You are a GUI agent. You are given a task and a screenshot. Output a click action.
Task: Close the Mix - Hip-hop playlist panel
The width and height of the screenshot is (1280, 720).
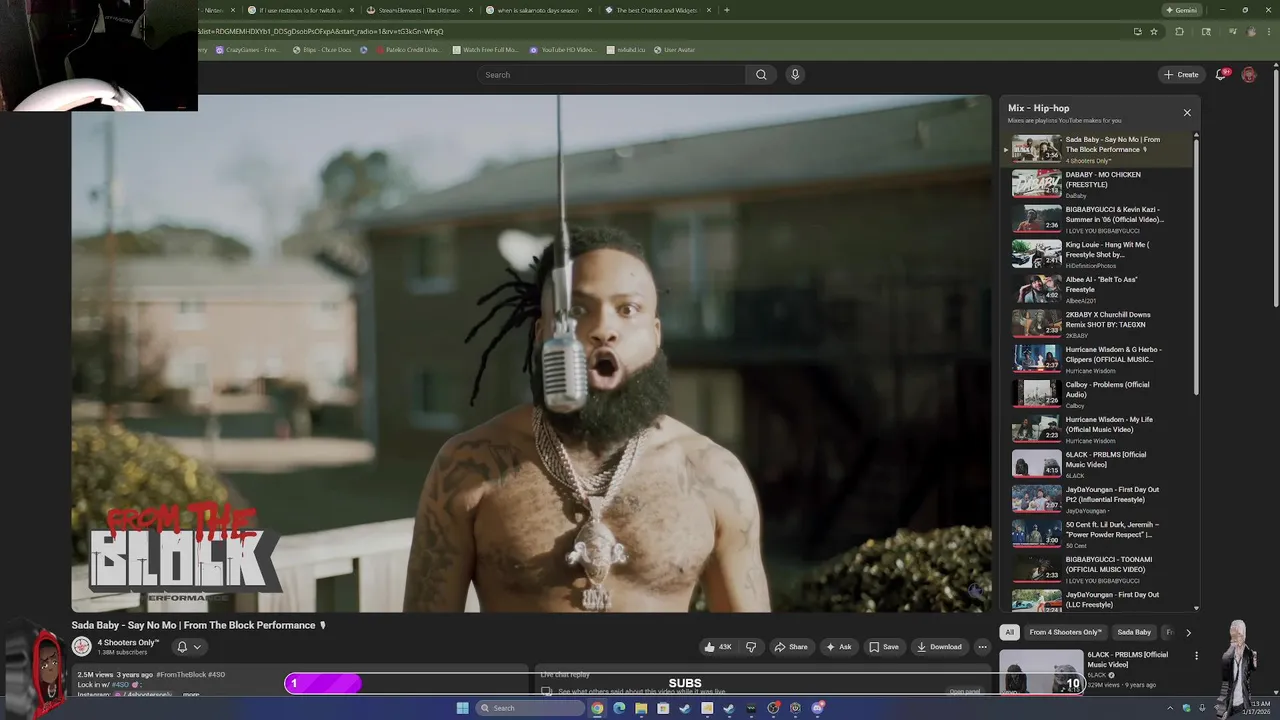coord(1187,113)
